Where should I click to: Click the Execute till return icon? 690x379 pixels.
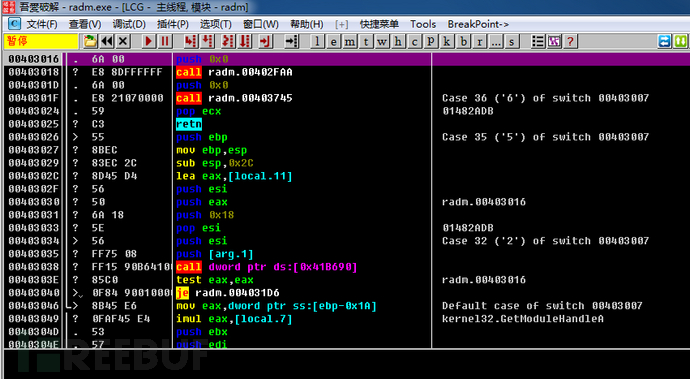point(265,41)
